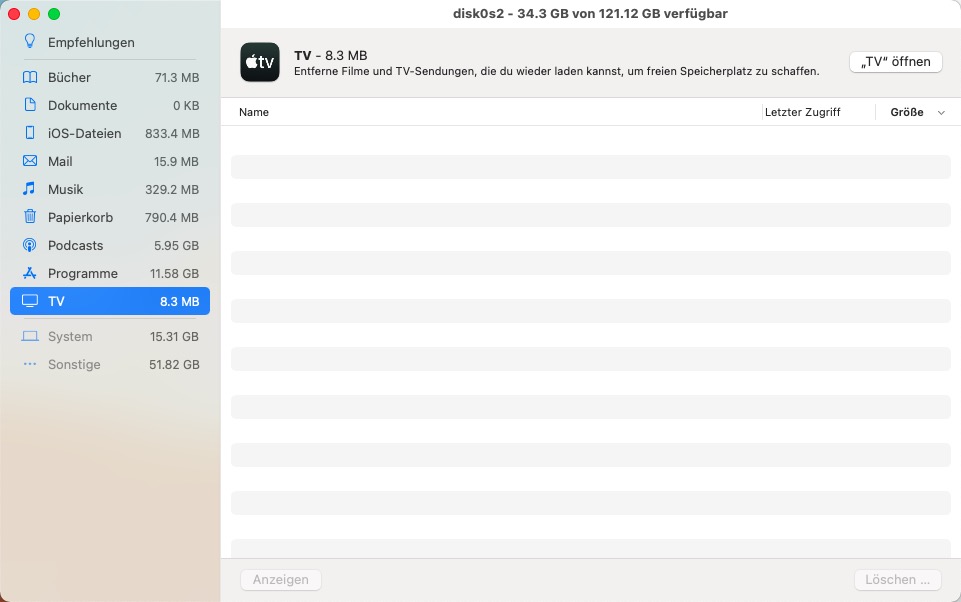961x602 pixels.
Task: Click the "TV - 8.3 MB" heading
Action: 330,55
